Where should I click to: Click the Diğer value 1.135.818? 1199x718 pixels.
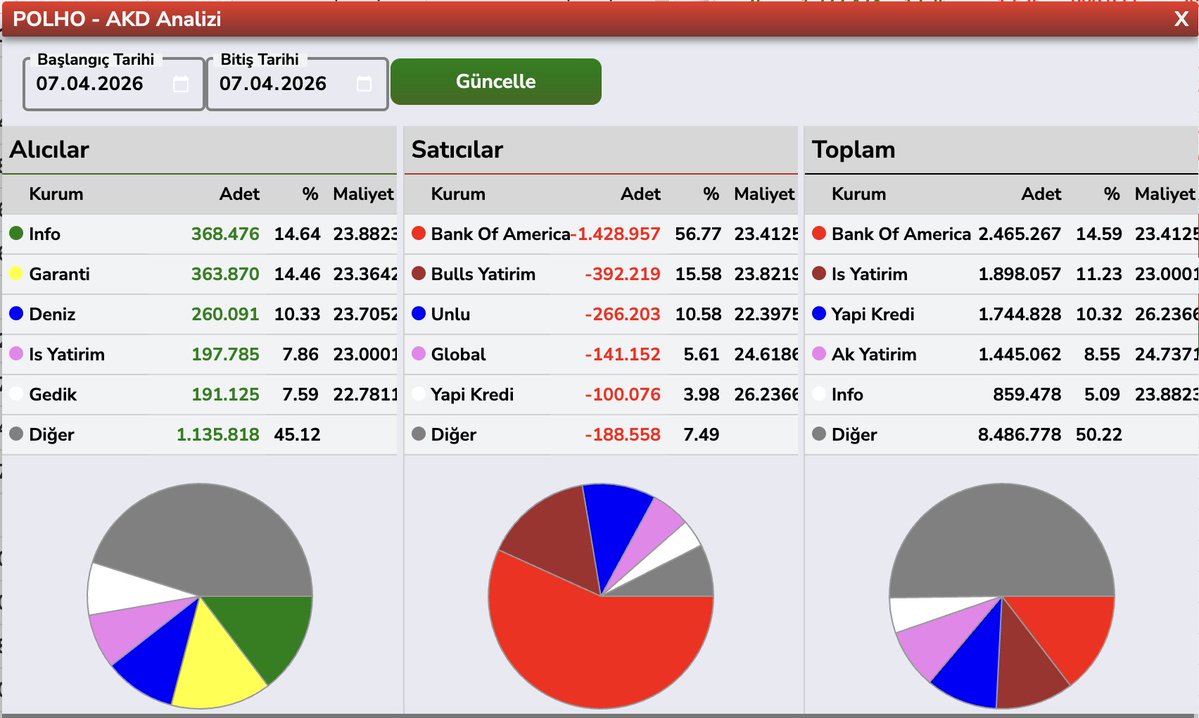click(218, 435)
